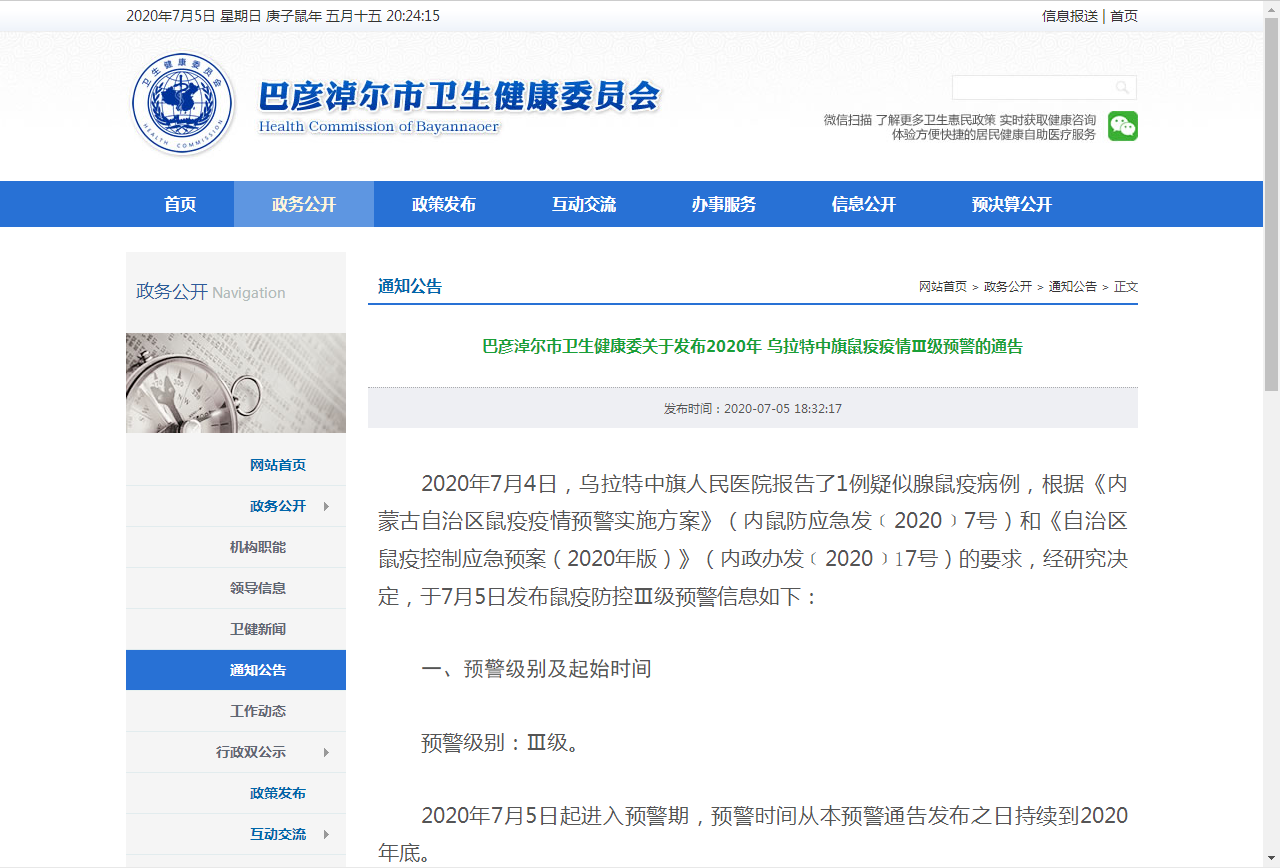Image resolution: width=1280 pixels, height=868 pixels.
Task: Click the green WeChat icon
Action: click(1123, 126)
